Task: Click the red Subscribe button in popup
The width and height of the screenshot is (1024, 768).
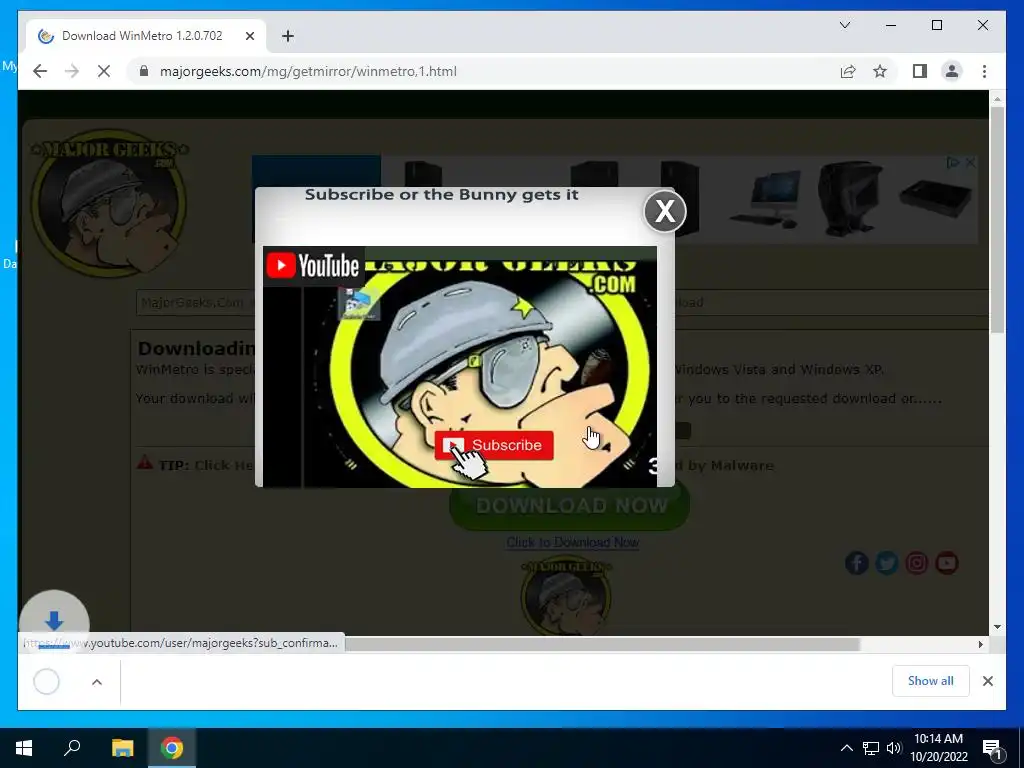Action: coord(494,445)
